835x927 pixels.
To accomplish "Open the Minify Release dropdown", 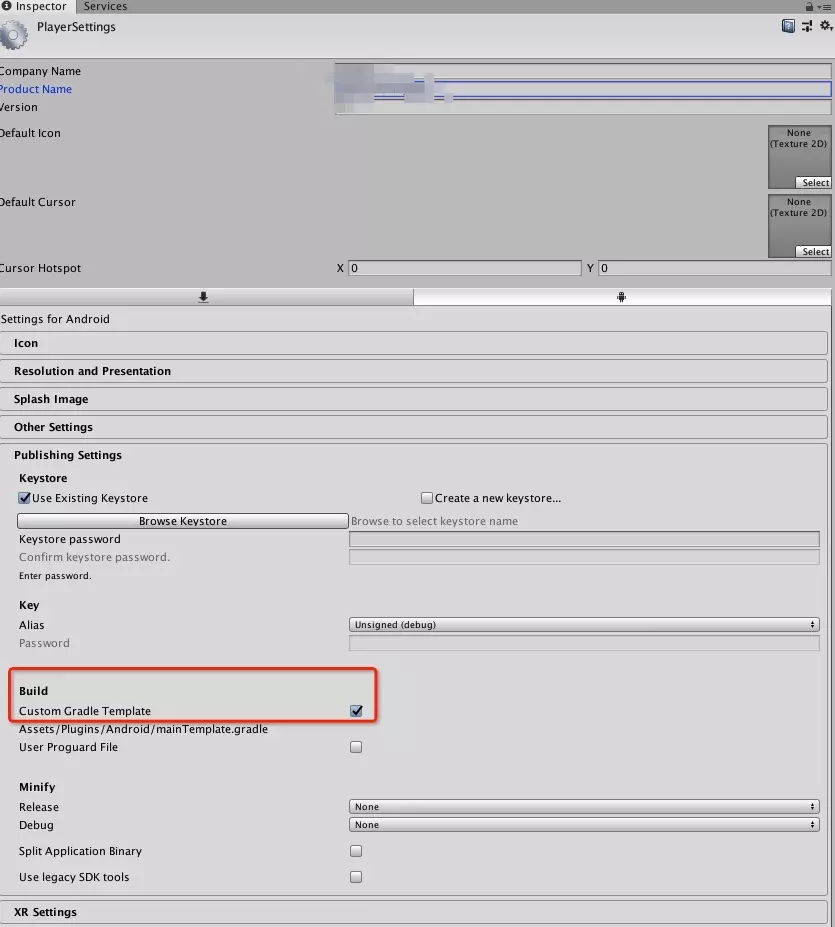I will [x=584, y=807].
